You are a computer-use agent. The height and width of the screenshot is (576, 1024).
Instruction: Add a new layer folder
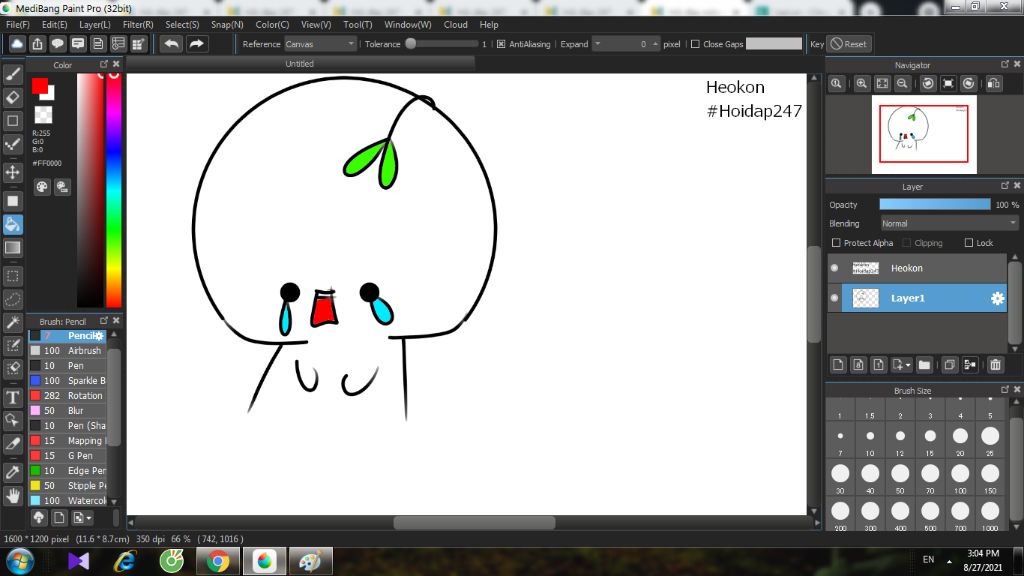pos(924,364)
